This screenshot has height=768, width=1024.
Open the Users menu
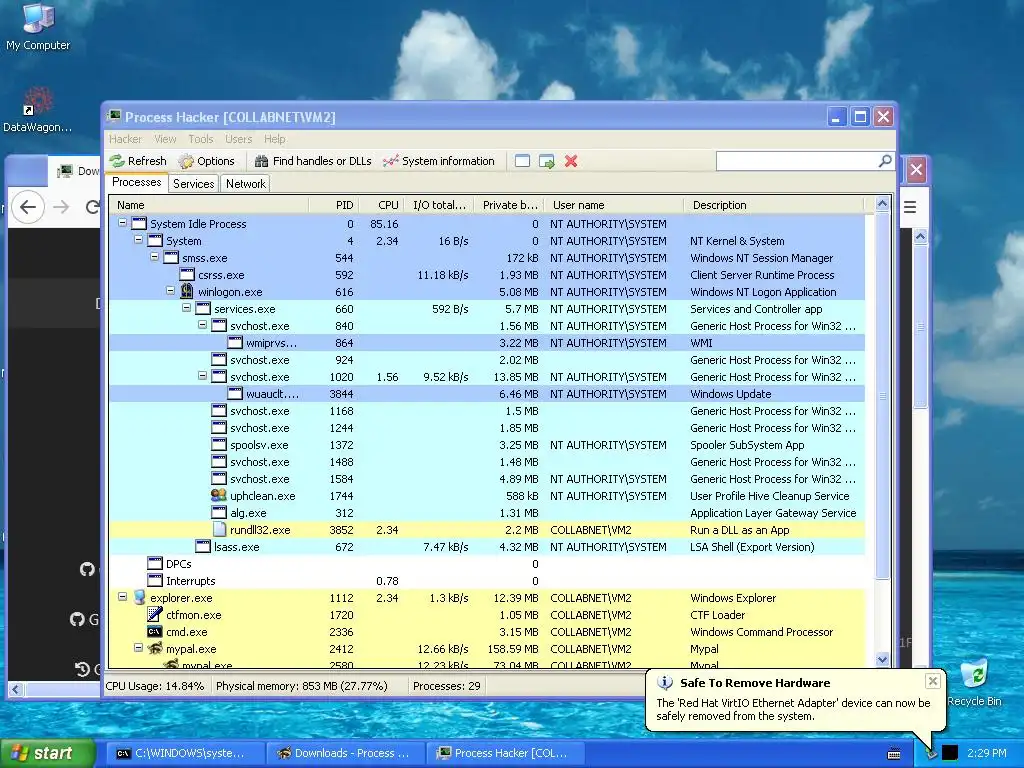click(x=238, y=139)
